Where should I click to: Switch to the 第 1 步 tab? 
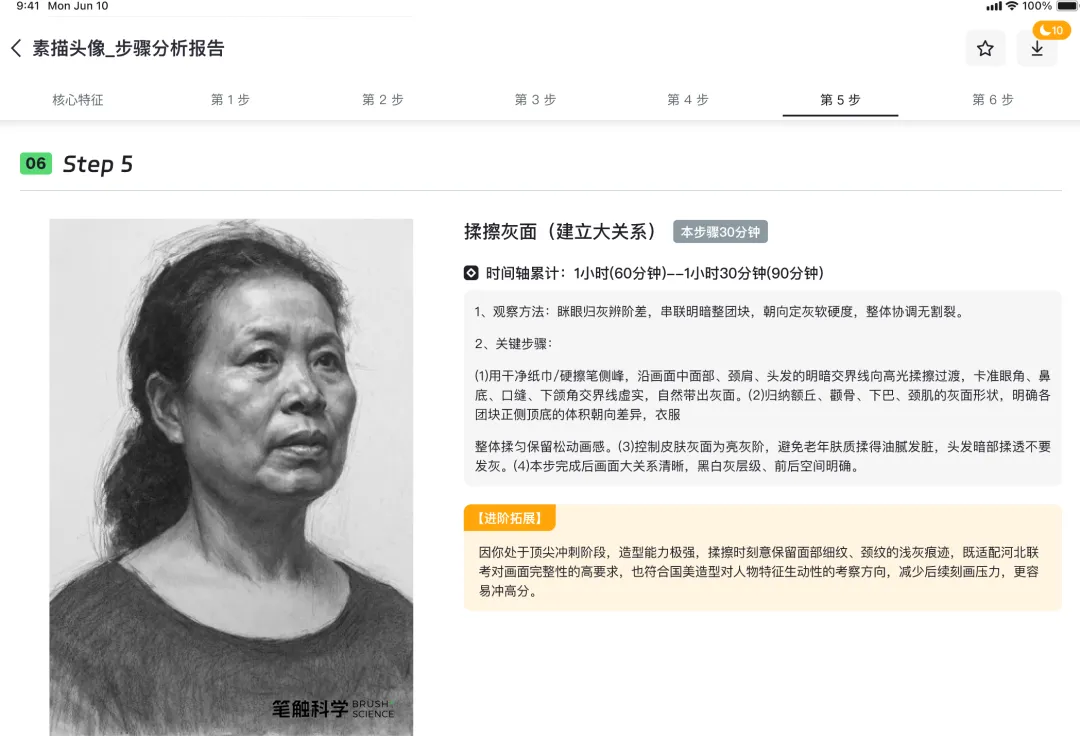pos(230,100)
